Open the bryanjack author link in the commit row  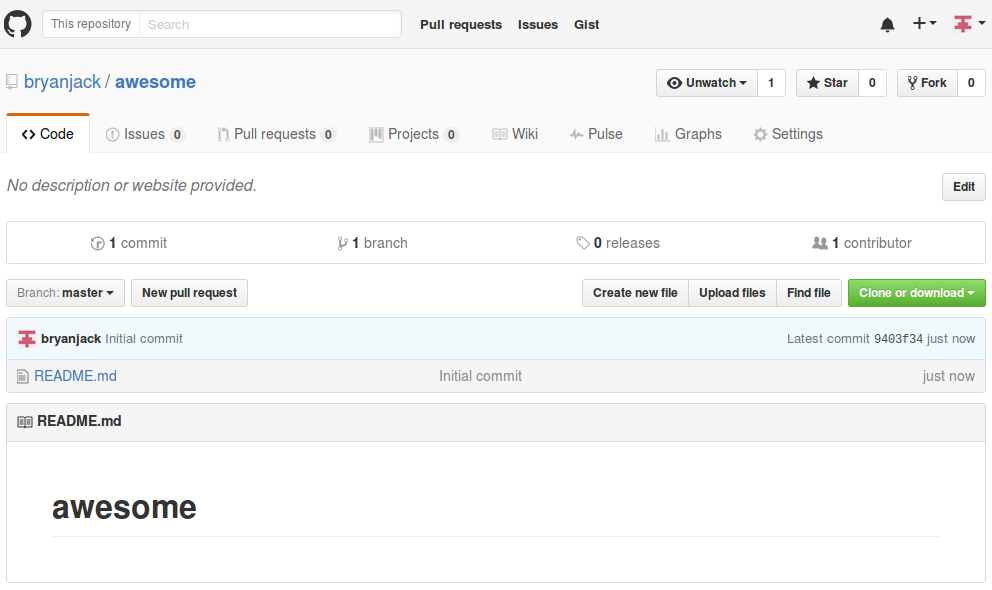coord(71,339)
